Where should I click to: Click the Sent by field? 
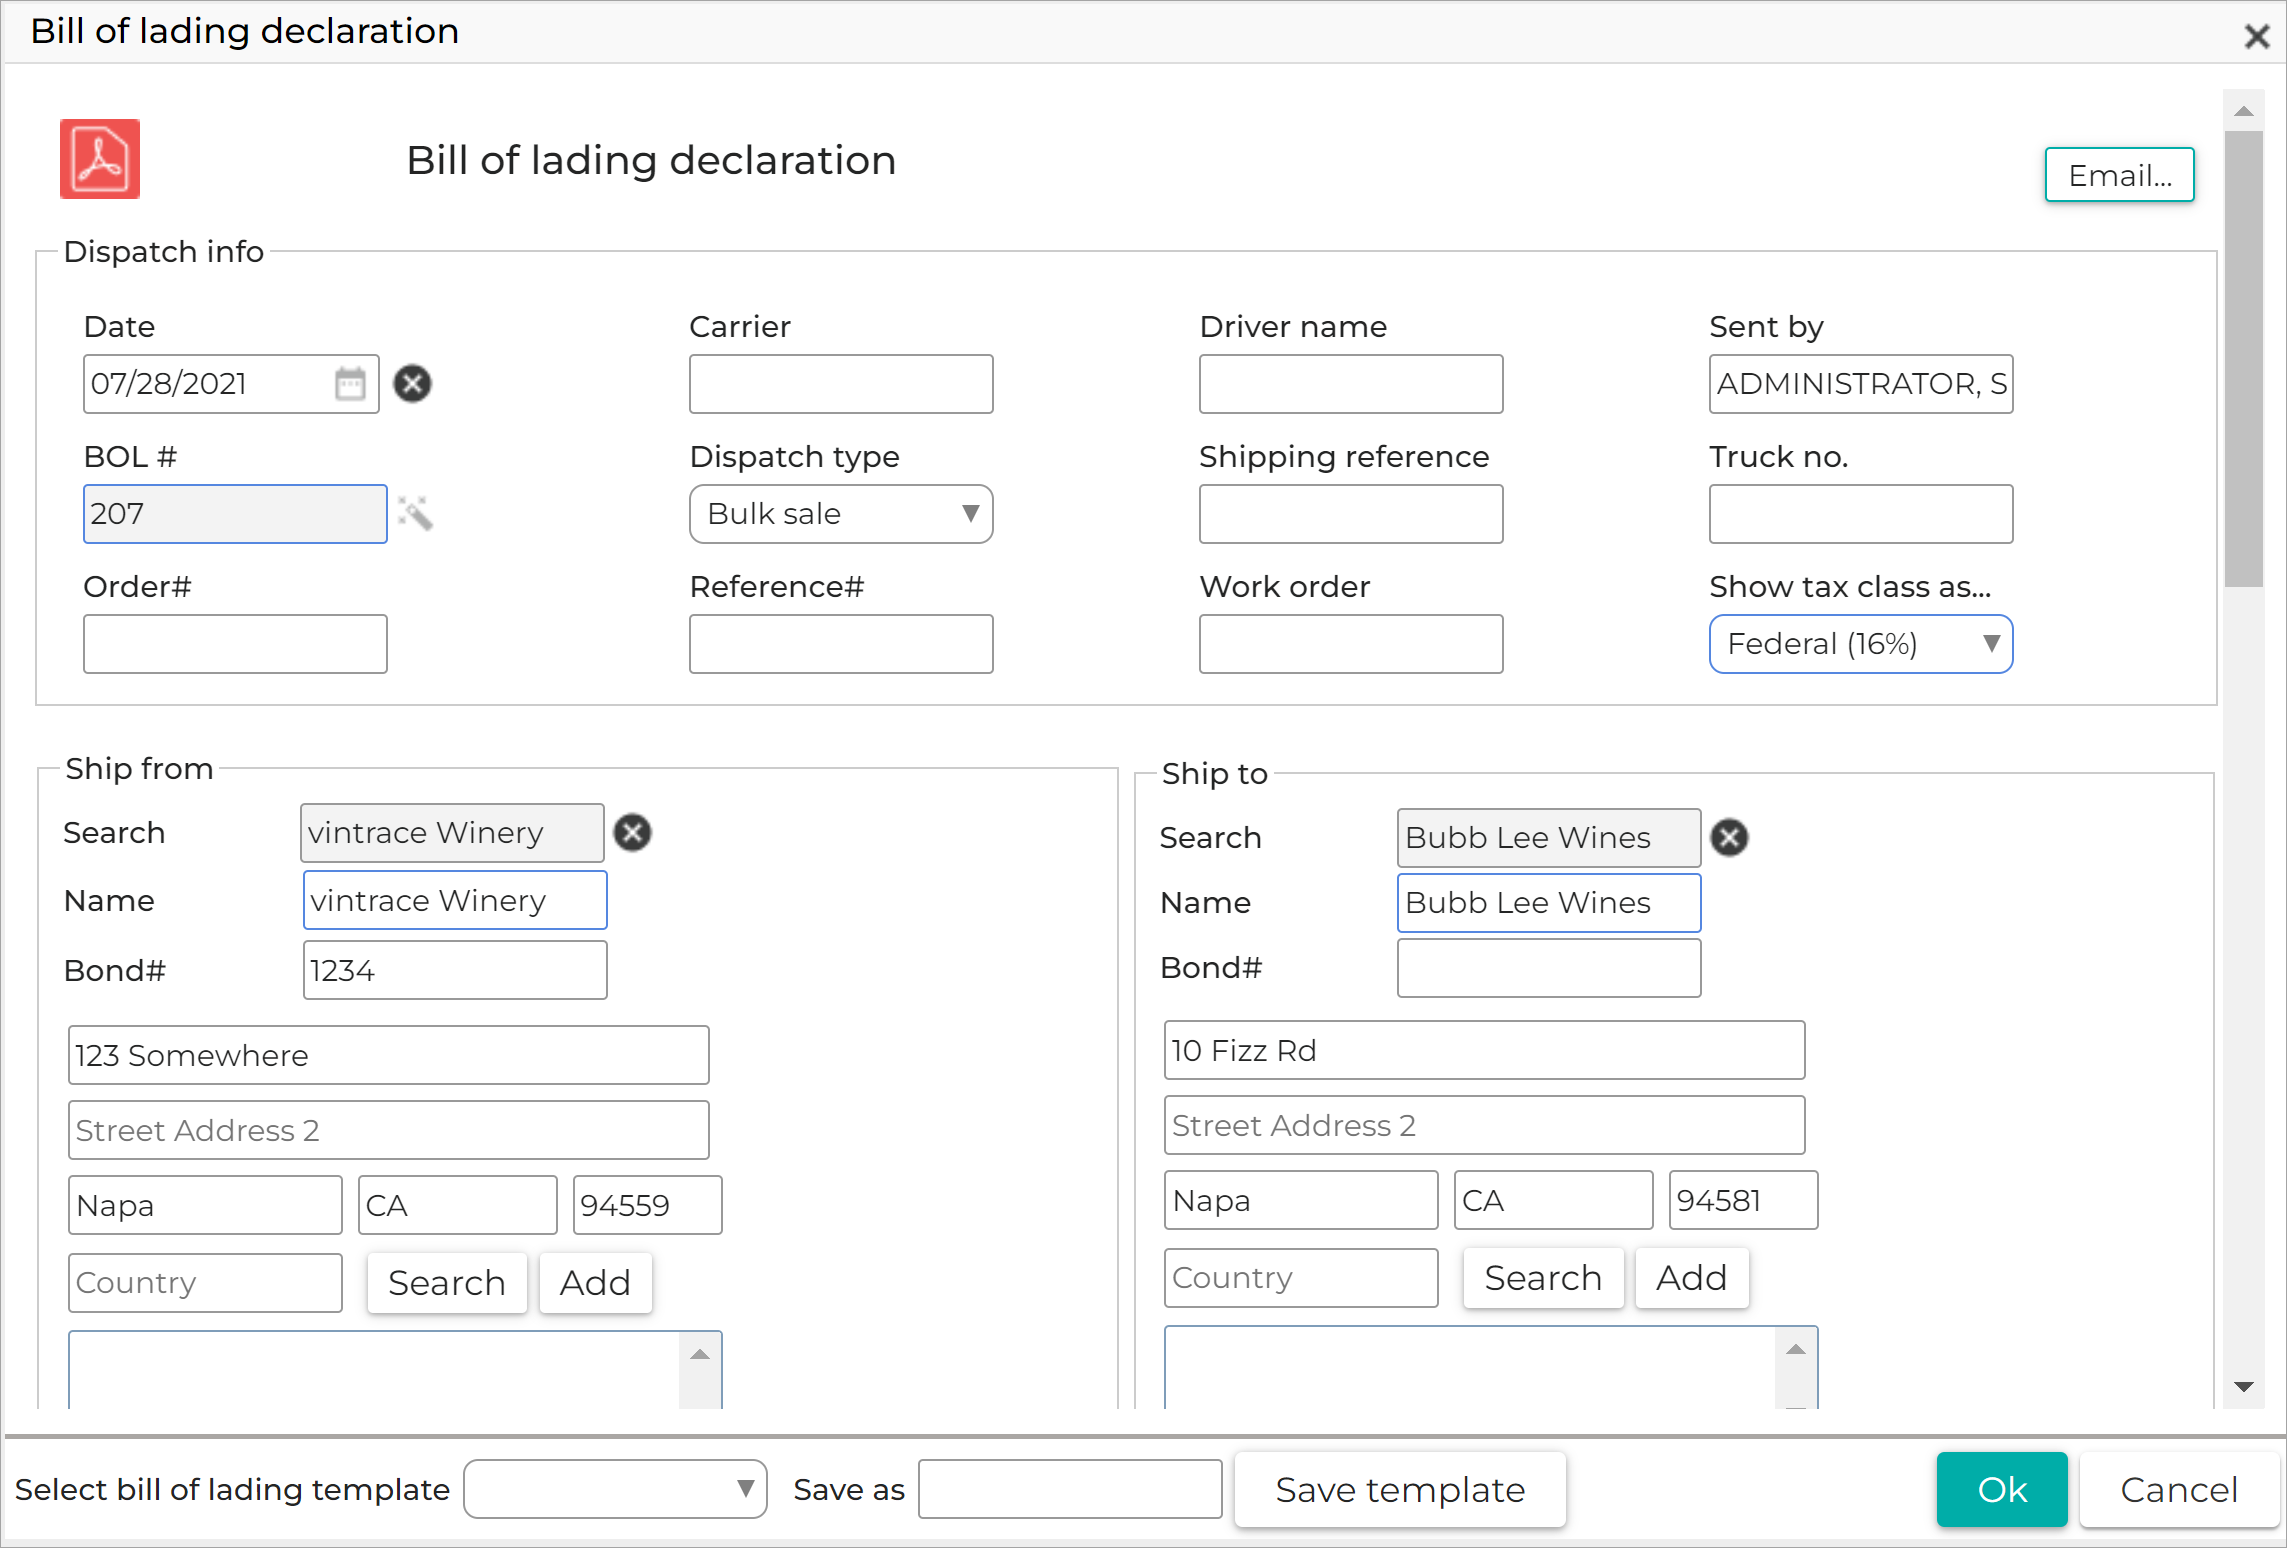(1861, 384)
